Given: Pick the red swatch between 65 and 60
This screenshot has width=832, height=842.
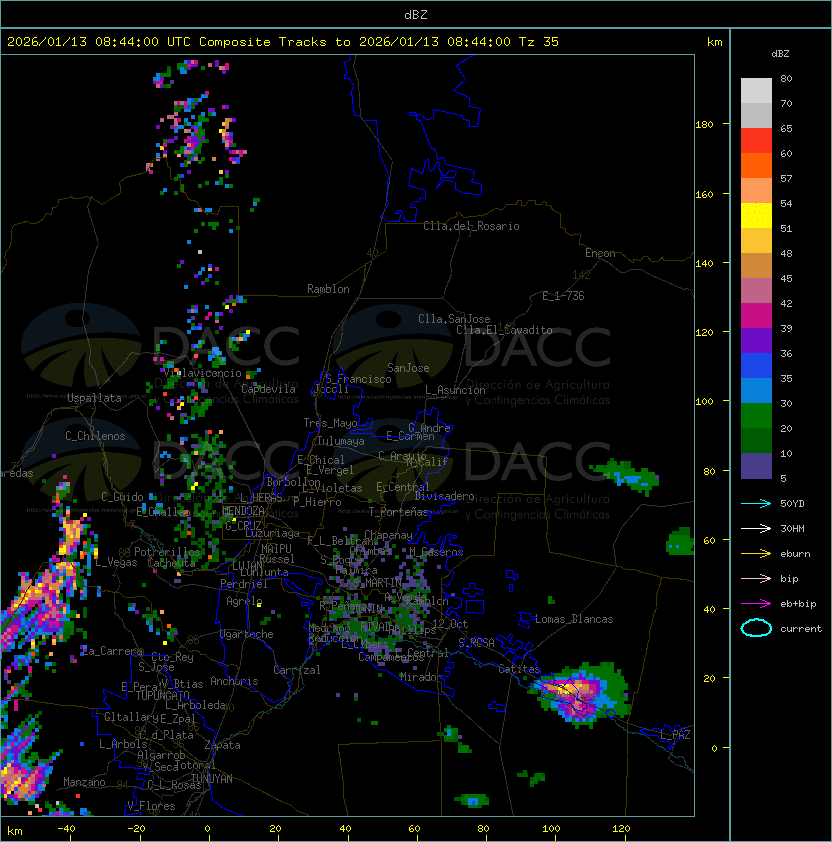Looking at the screenshot, I should [756, 140].
